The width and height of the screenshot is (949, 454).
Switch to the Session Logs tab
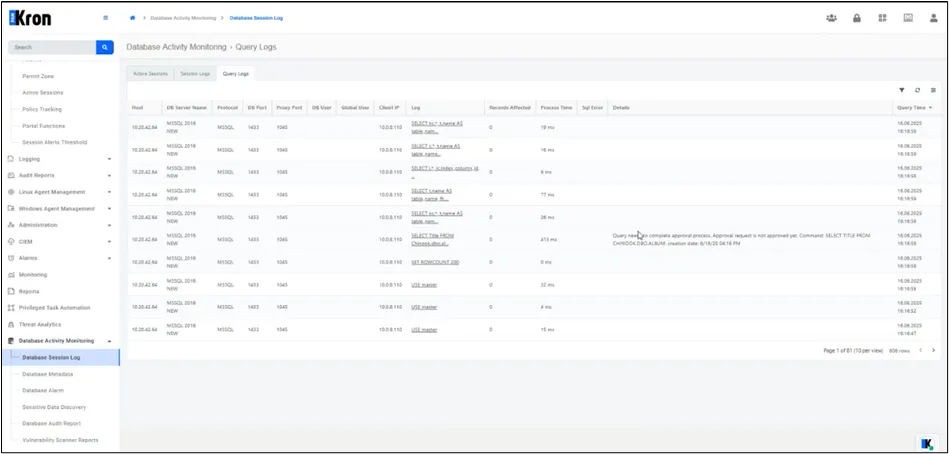pos(195,74)
